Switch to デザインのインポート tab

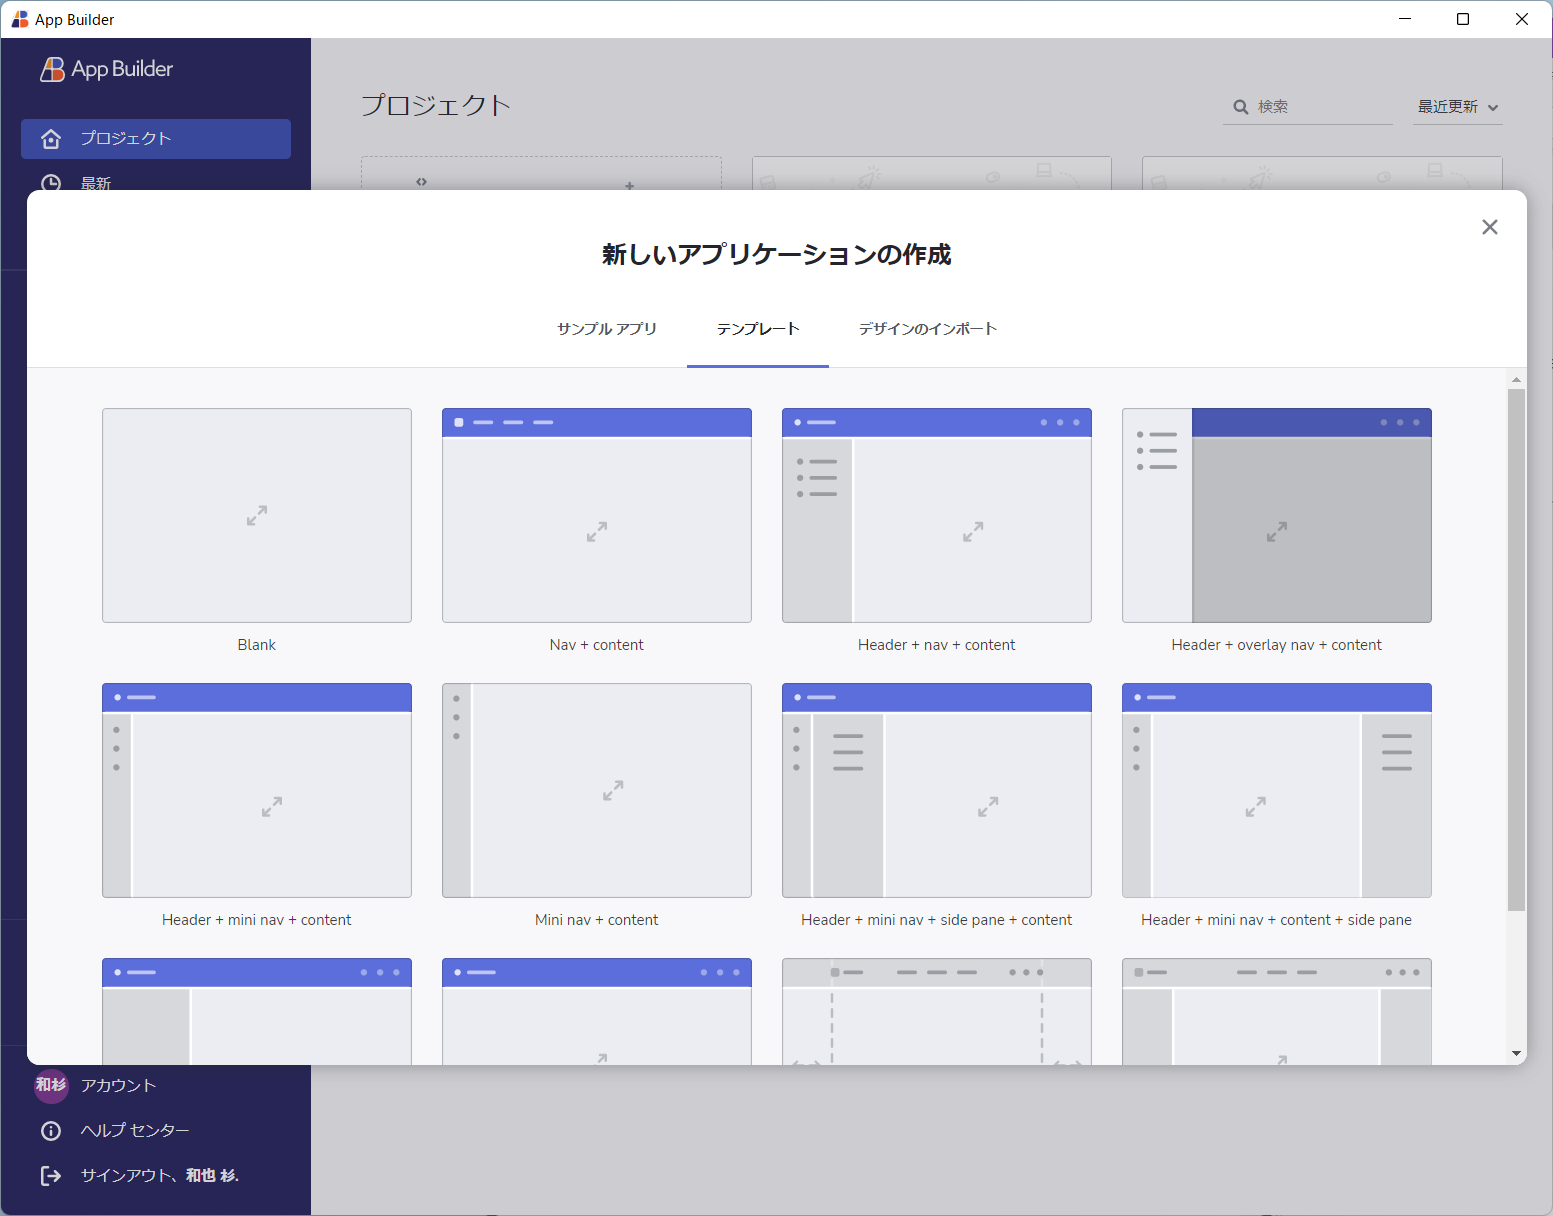[928, 329]
